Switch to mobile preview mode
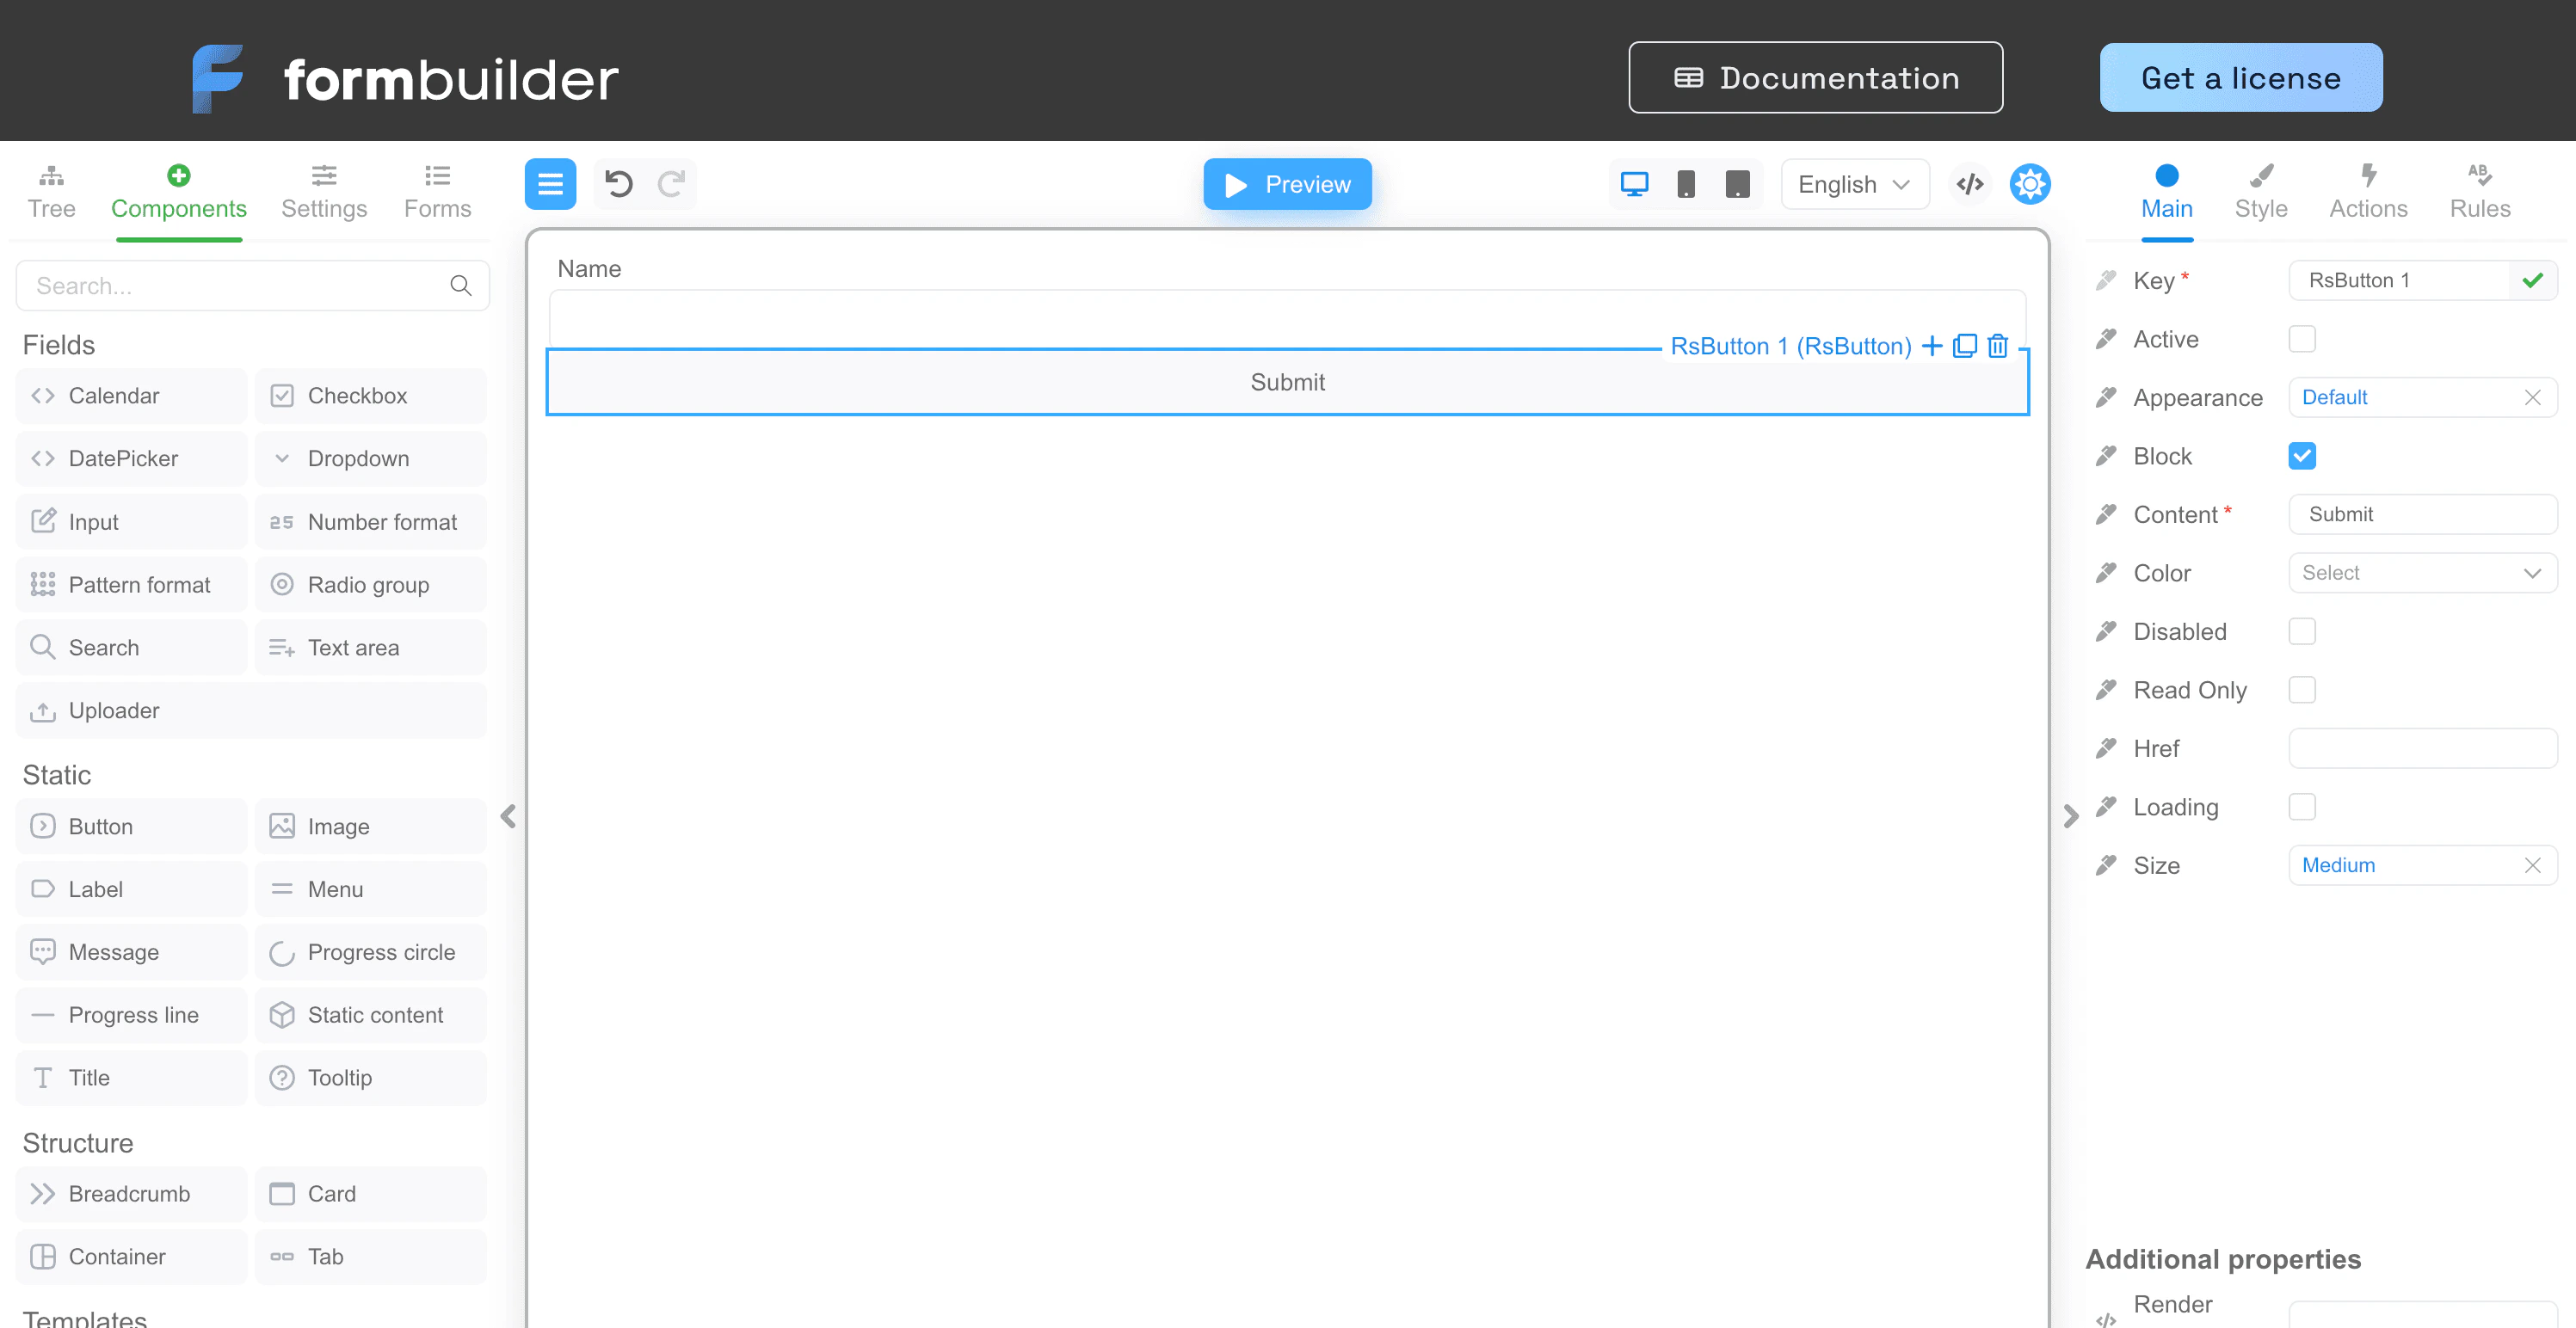The height and width of the screenshot is (1328, 2576). tap(1687, 184)
